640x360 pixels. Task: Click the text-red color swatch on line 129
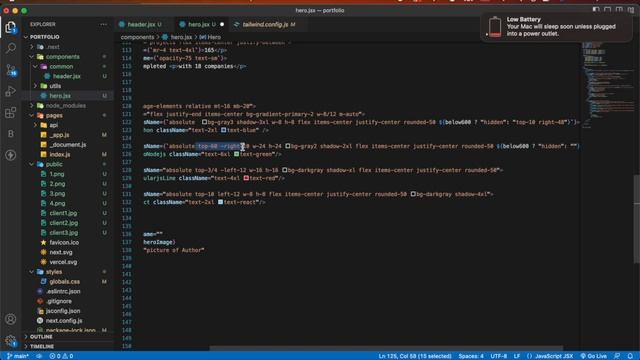(x=246, y=178)
